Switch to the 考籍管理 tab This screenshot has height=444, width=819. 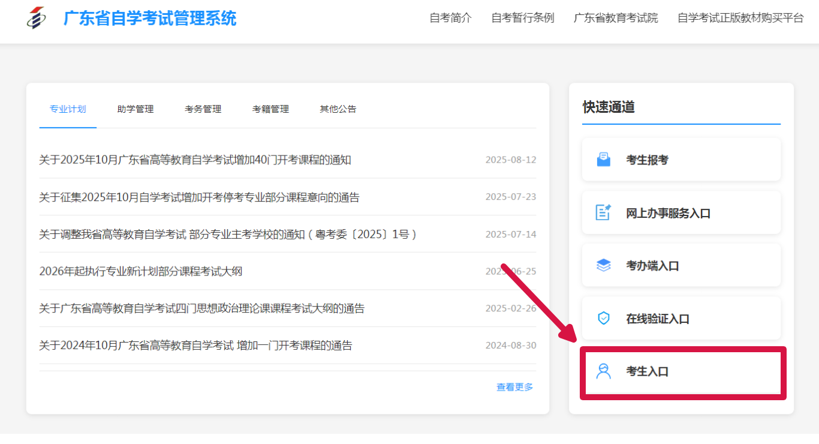(x=270, y=109)
